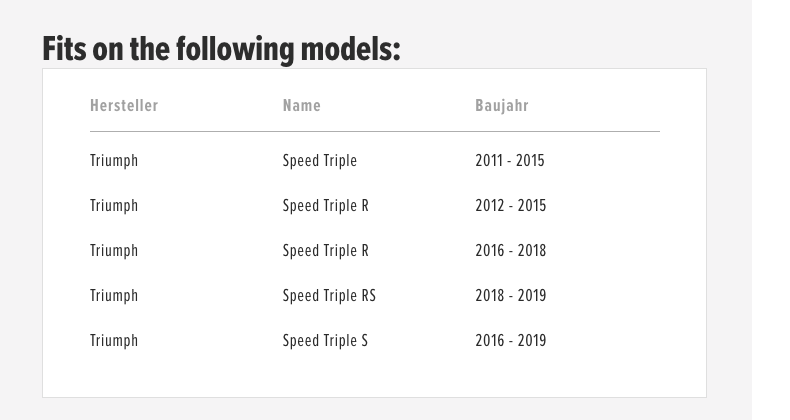Select the Speed Triple S model name

pos(325,340)
